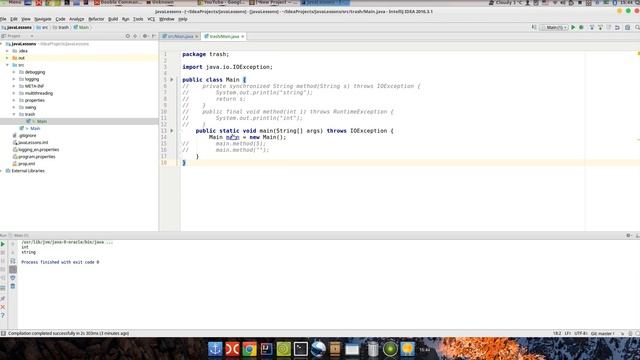Click the Project panel settings gear icon

tap(144, 36)
